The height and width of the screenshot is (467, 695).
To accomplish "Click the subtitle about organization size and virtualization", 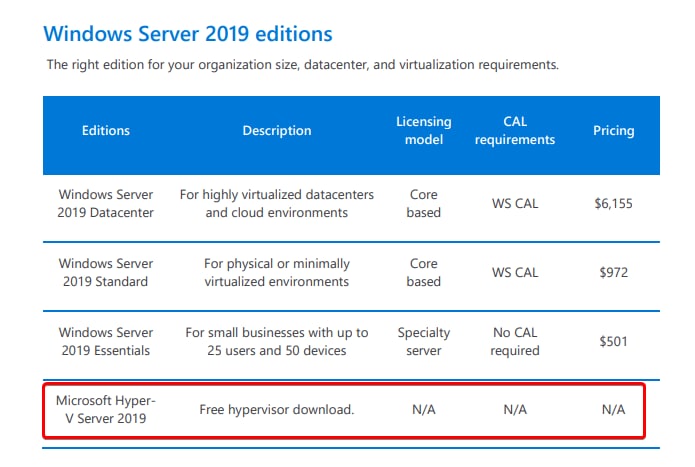I will click(x=303, y=65).
